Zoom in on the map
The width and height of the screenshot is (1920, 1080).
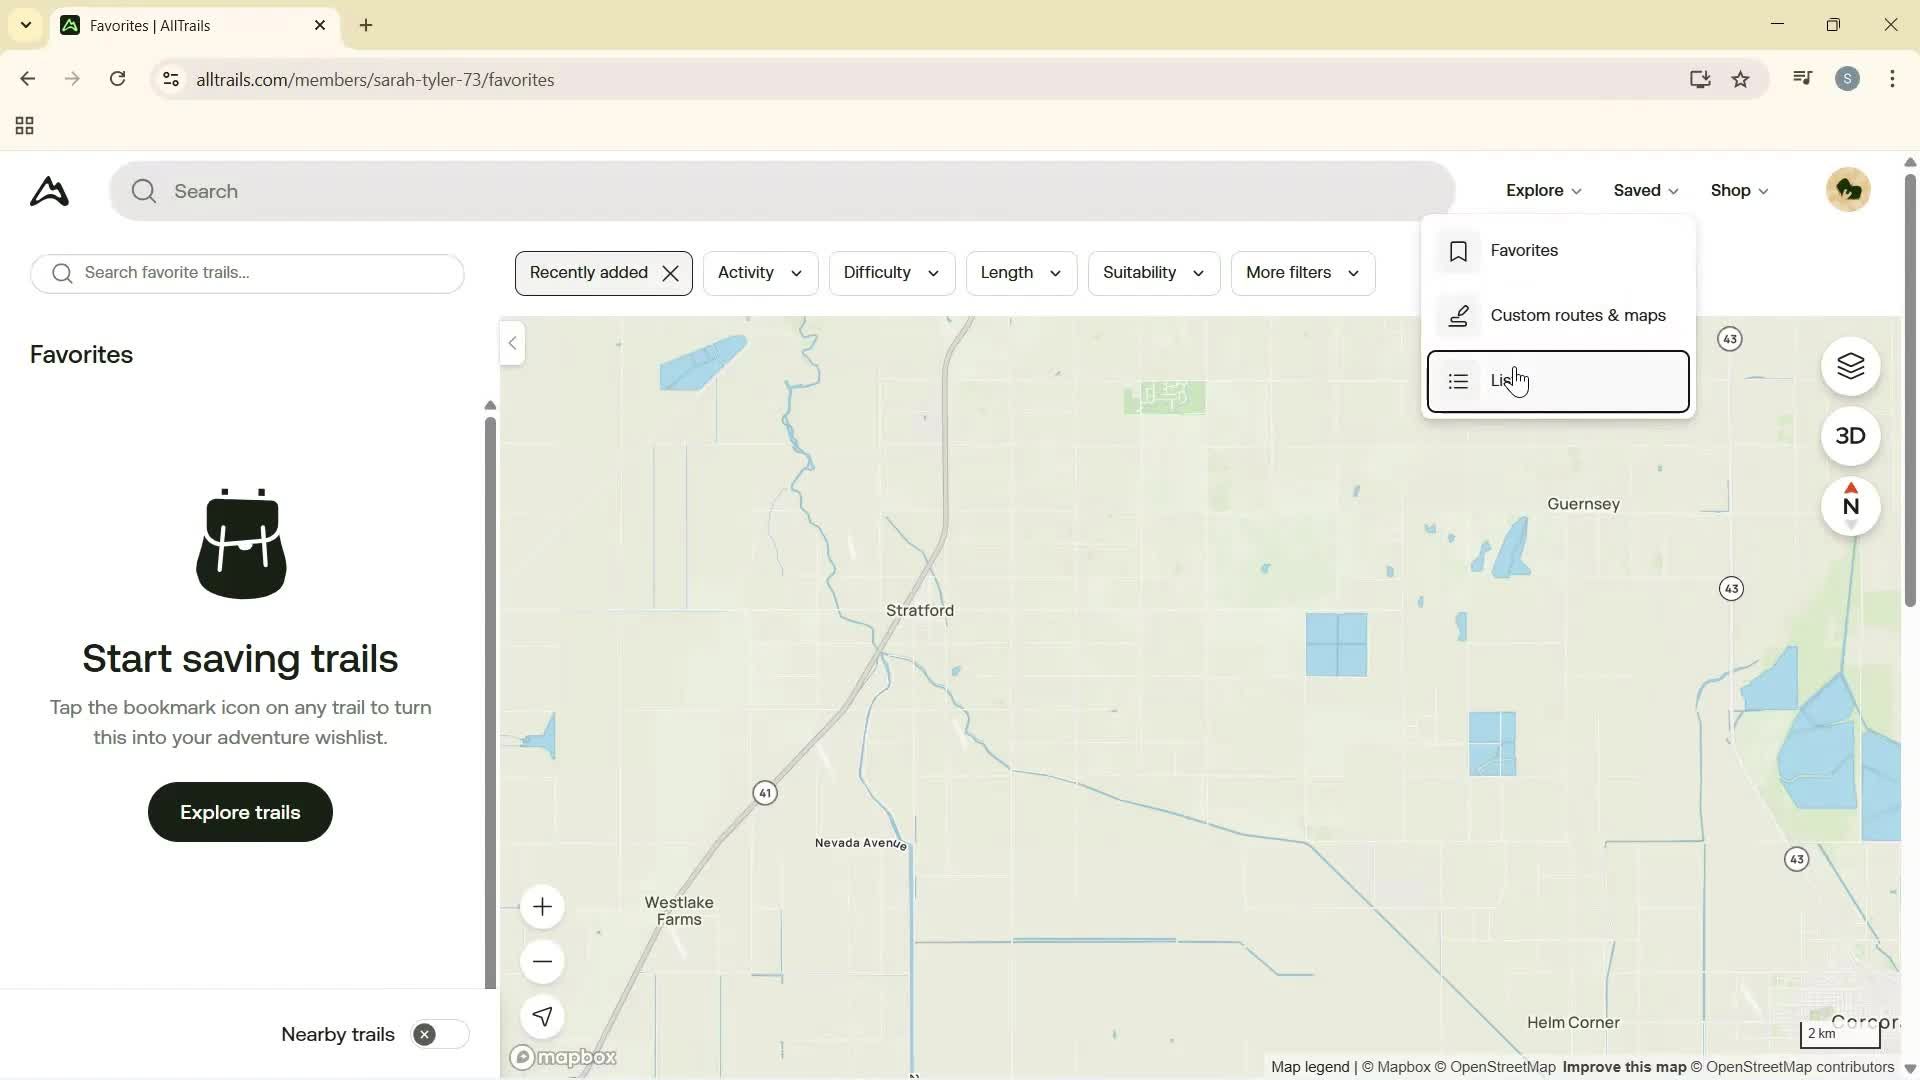542,907
